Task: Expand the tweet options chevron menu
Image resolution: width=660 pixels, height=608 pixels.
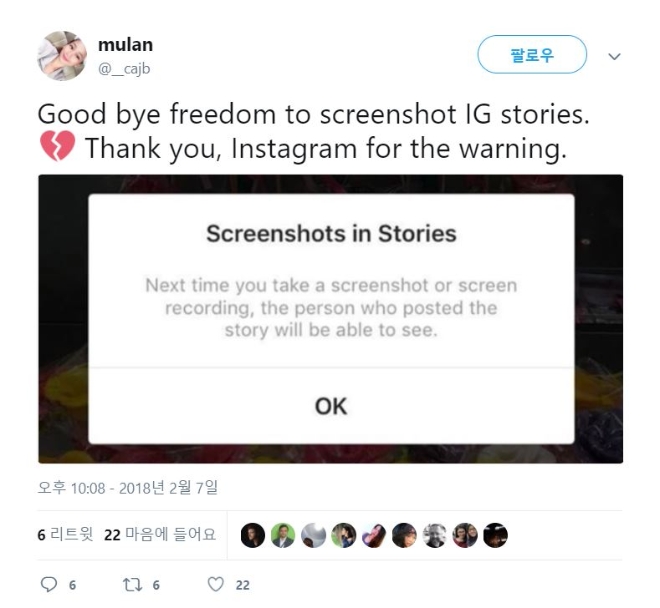Action: click(x=615, y=56)
